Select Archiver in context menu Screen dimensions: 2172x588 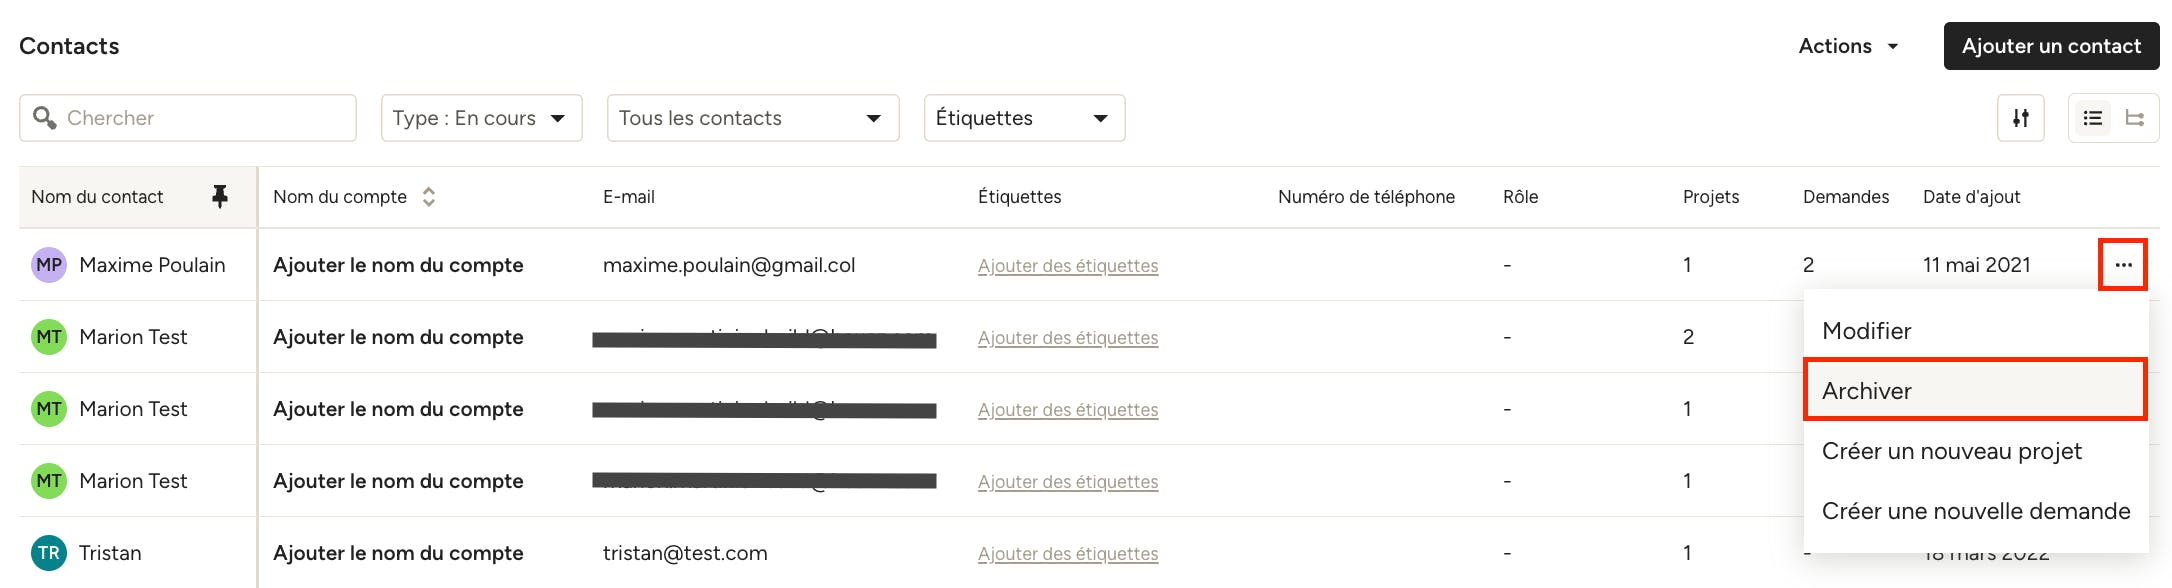[1975, 390]
